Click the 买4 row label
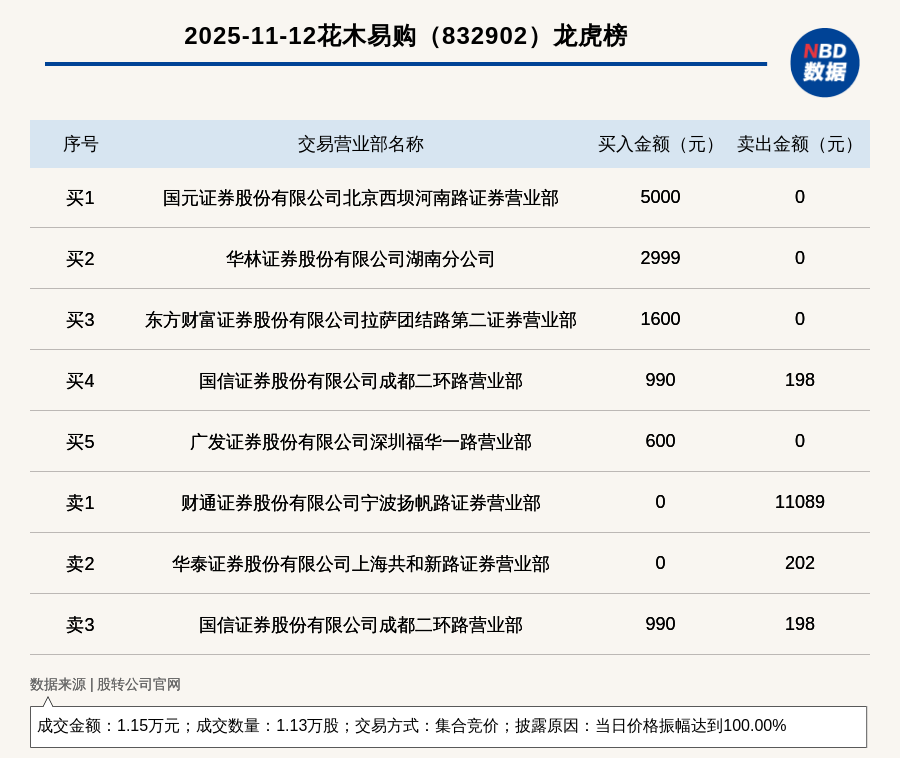Viewport: 900px width, 758px height. tap(80, 381)
